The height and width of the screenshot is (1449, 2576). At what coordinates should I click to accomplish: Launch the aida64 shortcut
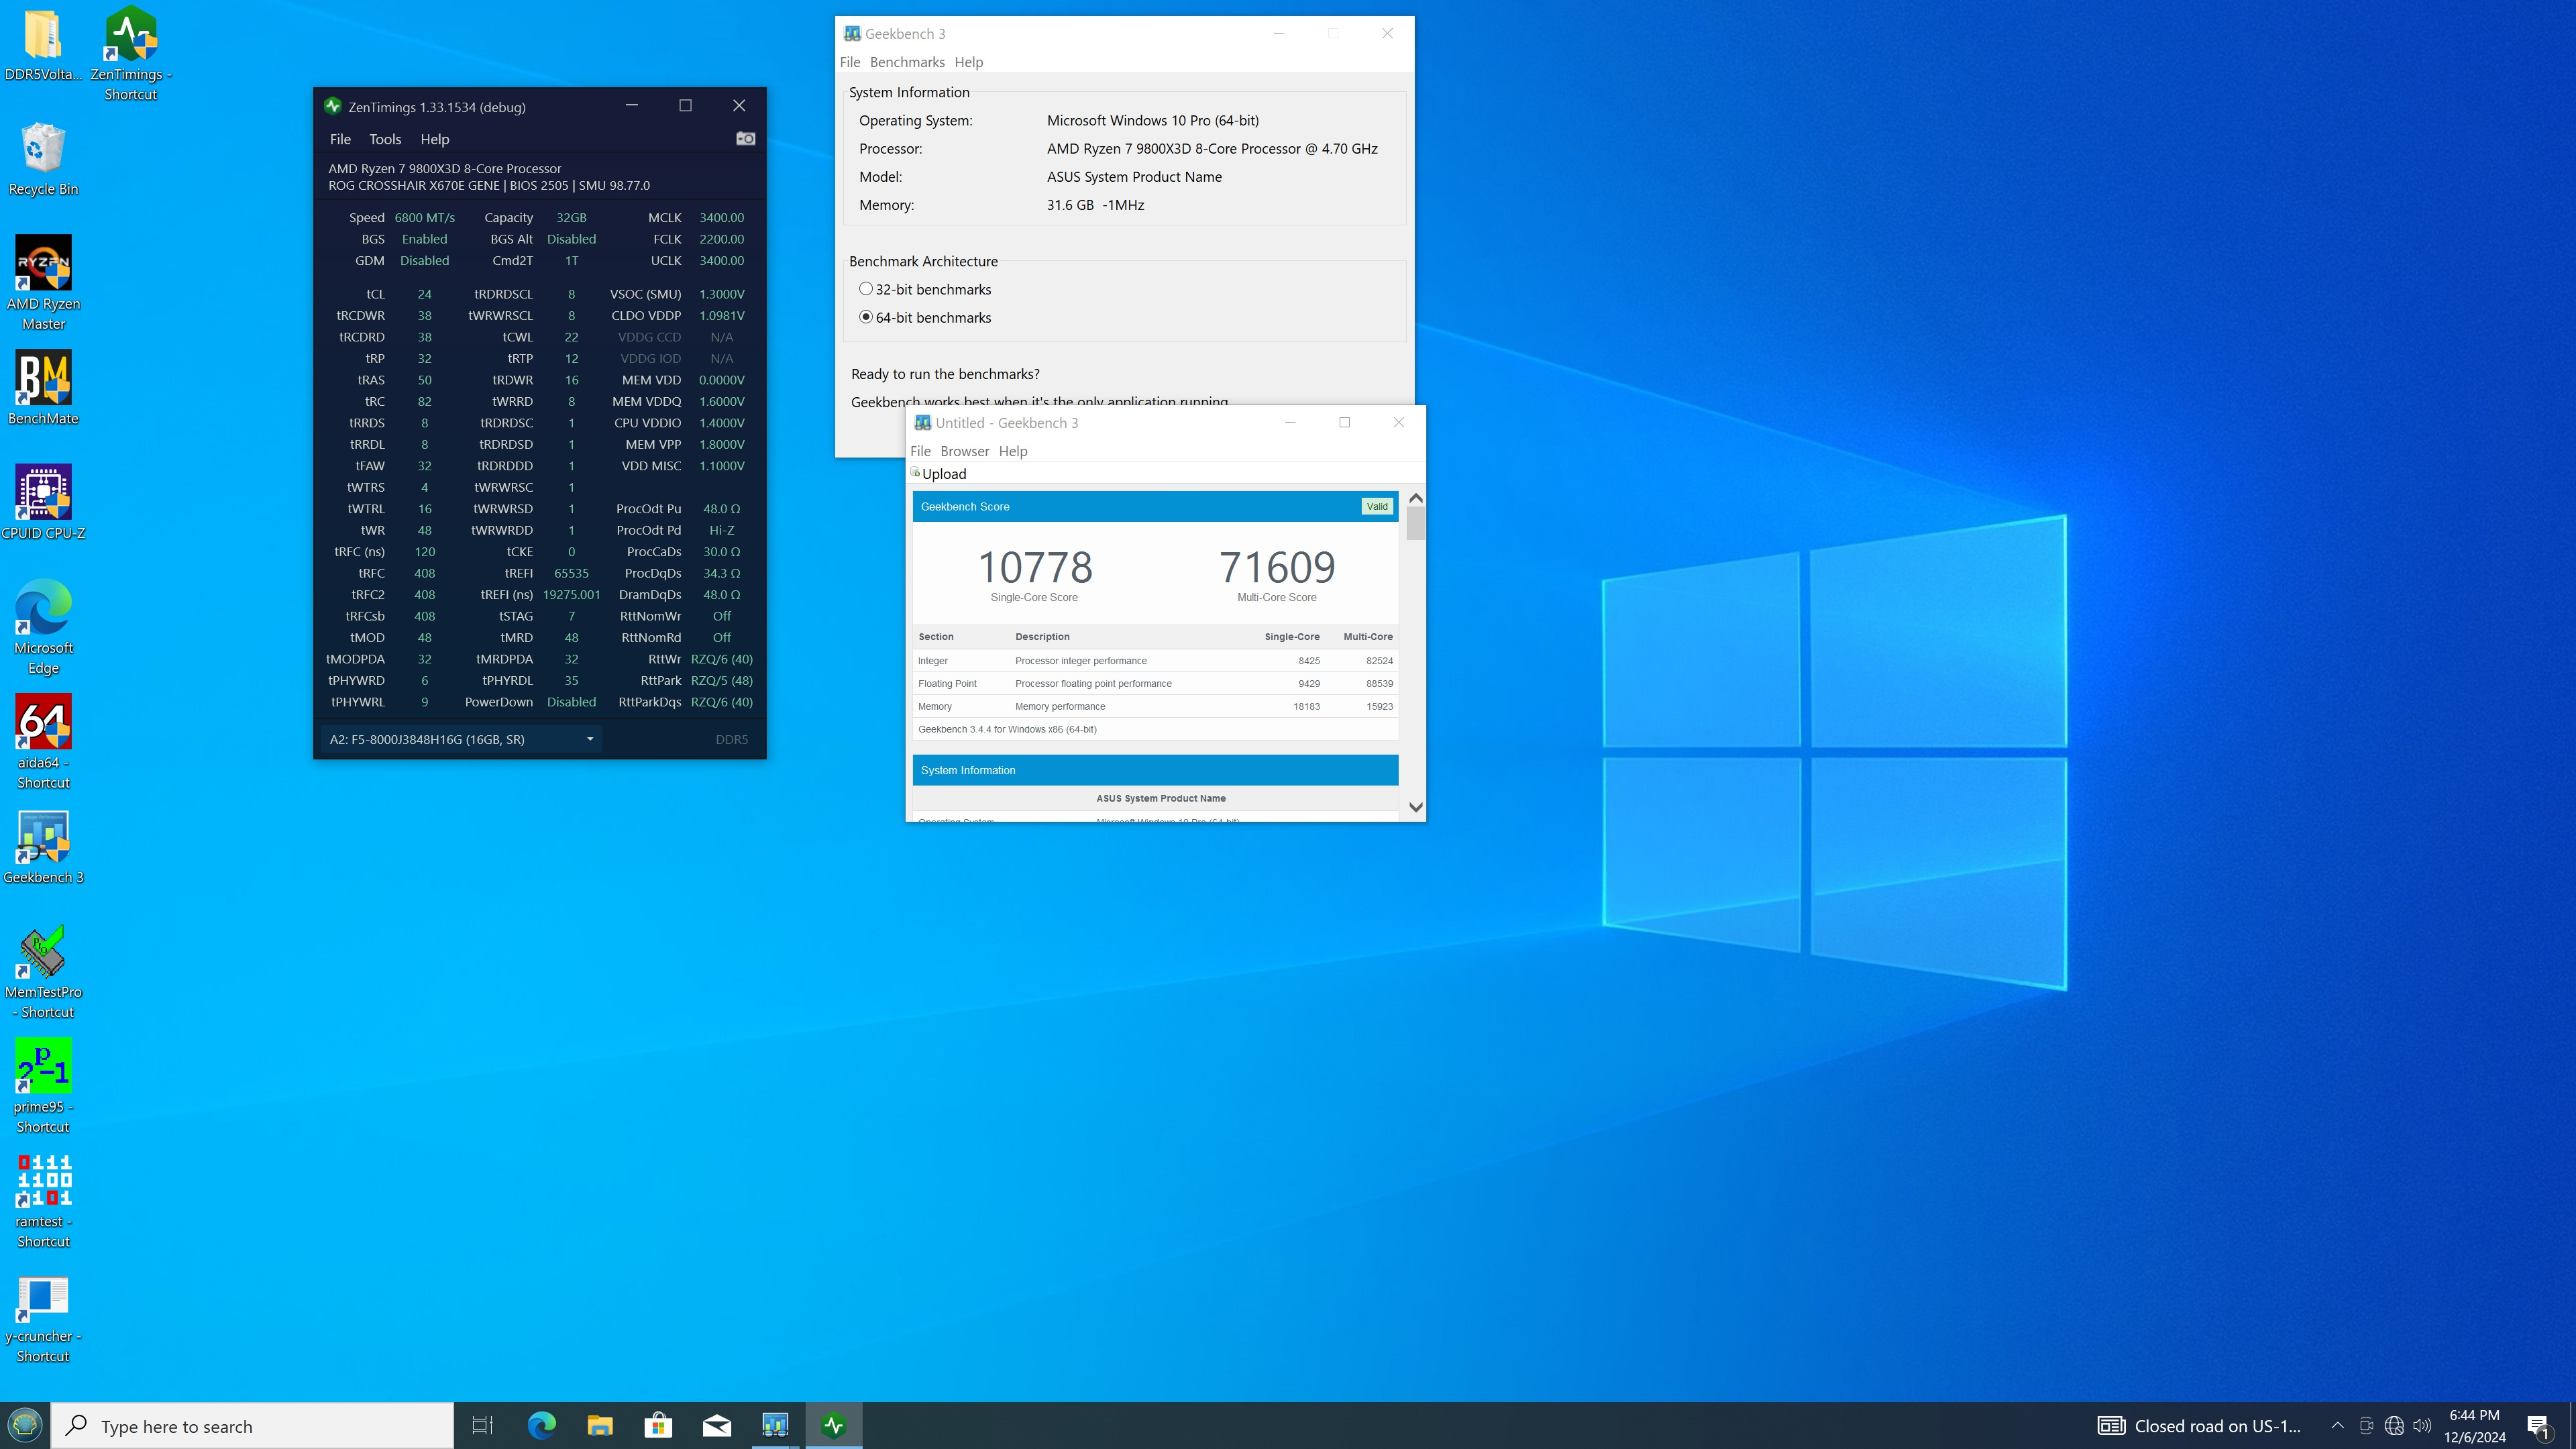(43, 742)
